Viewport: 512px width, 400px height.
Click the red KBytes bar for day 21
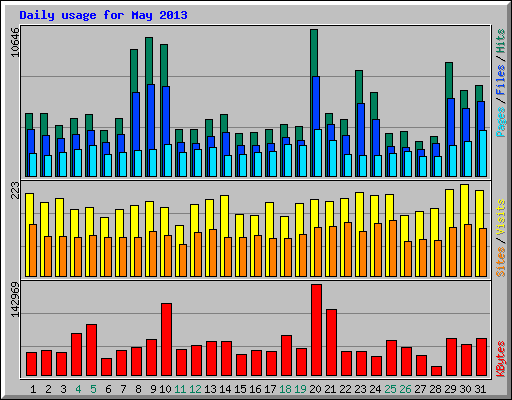(x=332, y=343)
